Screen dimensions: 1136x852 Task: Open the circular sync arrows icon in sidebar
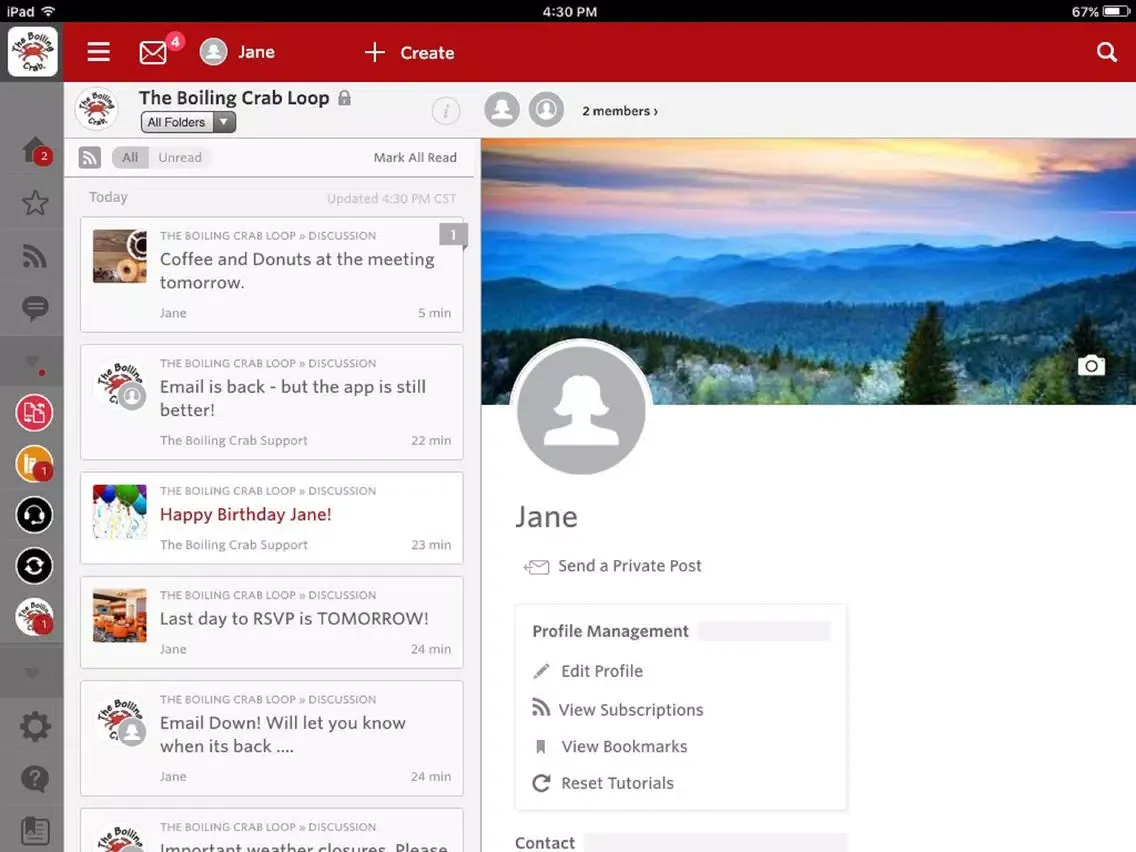click(34, 566)
